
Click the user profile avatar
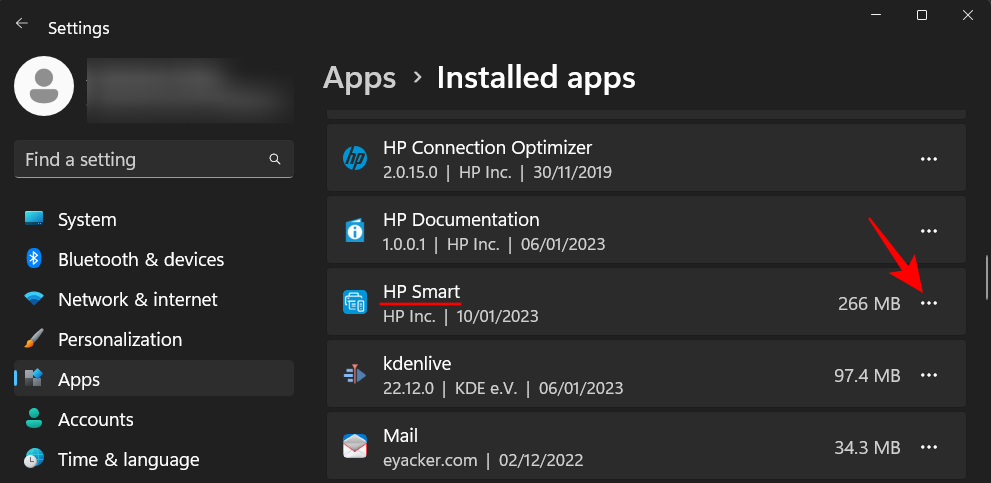[x=43, y=86]
